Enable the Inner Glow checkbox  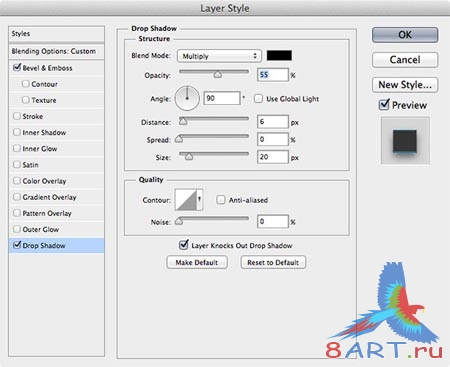pos(17,148)
